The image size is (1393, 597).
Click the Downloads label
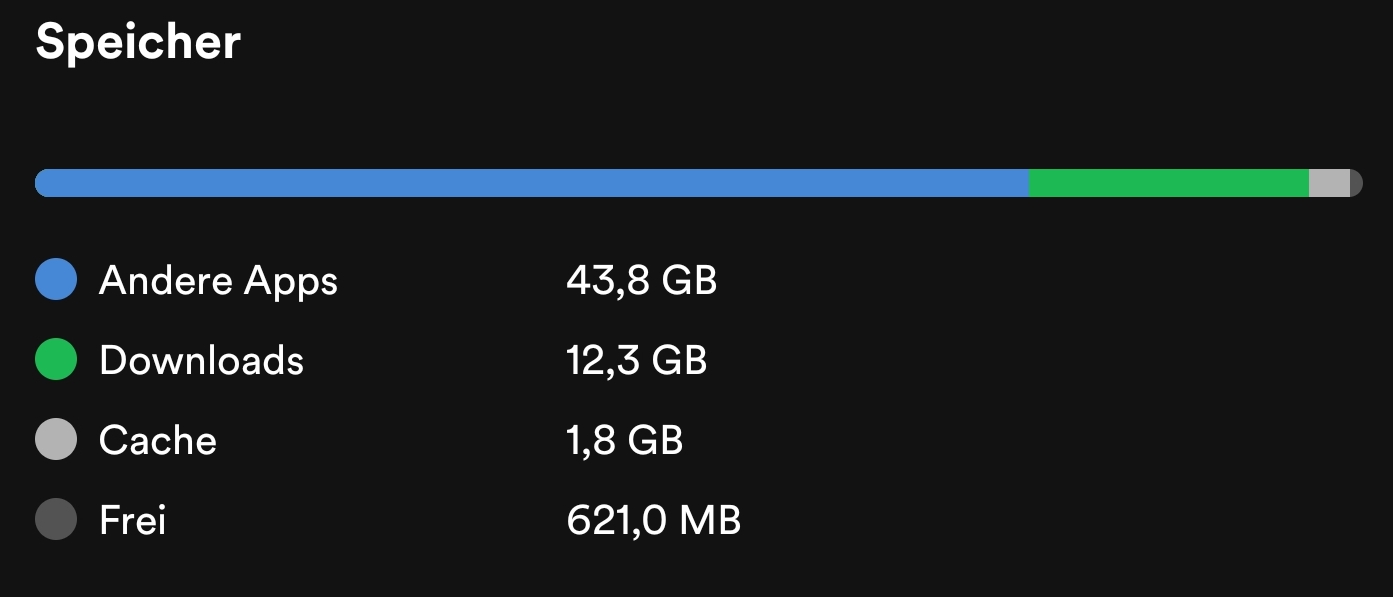(x=201, y=360)
